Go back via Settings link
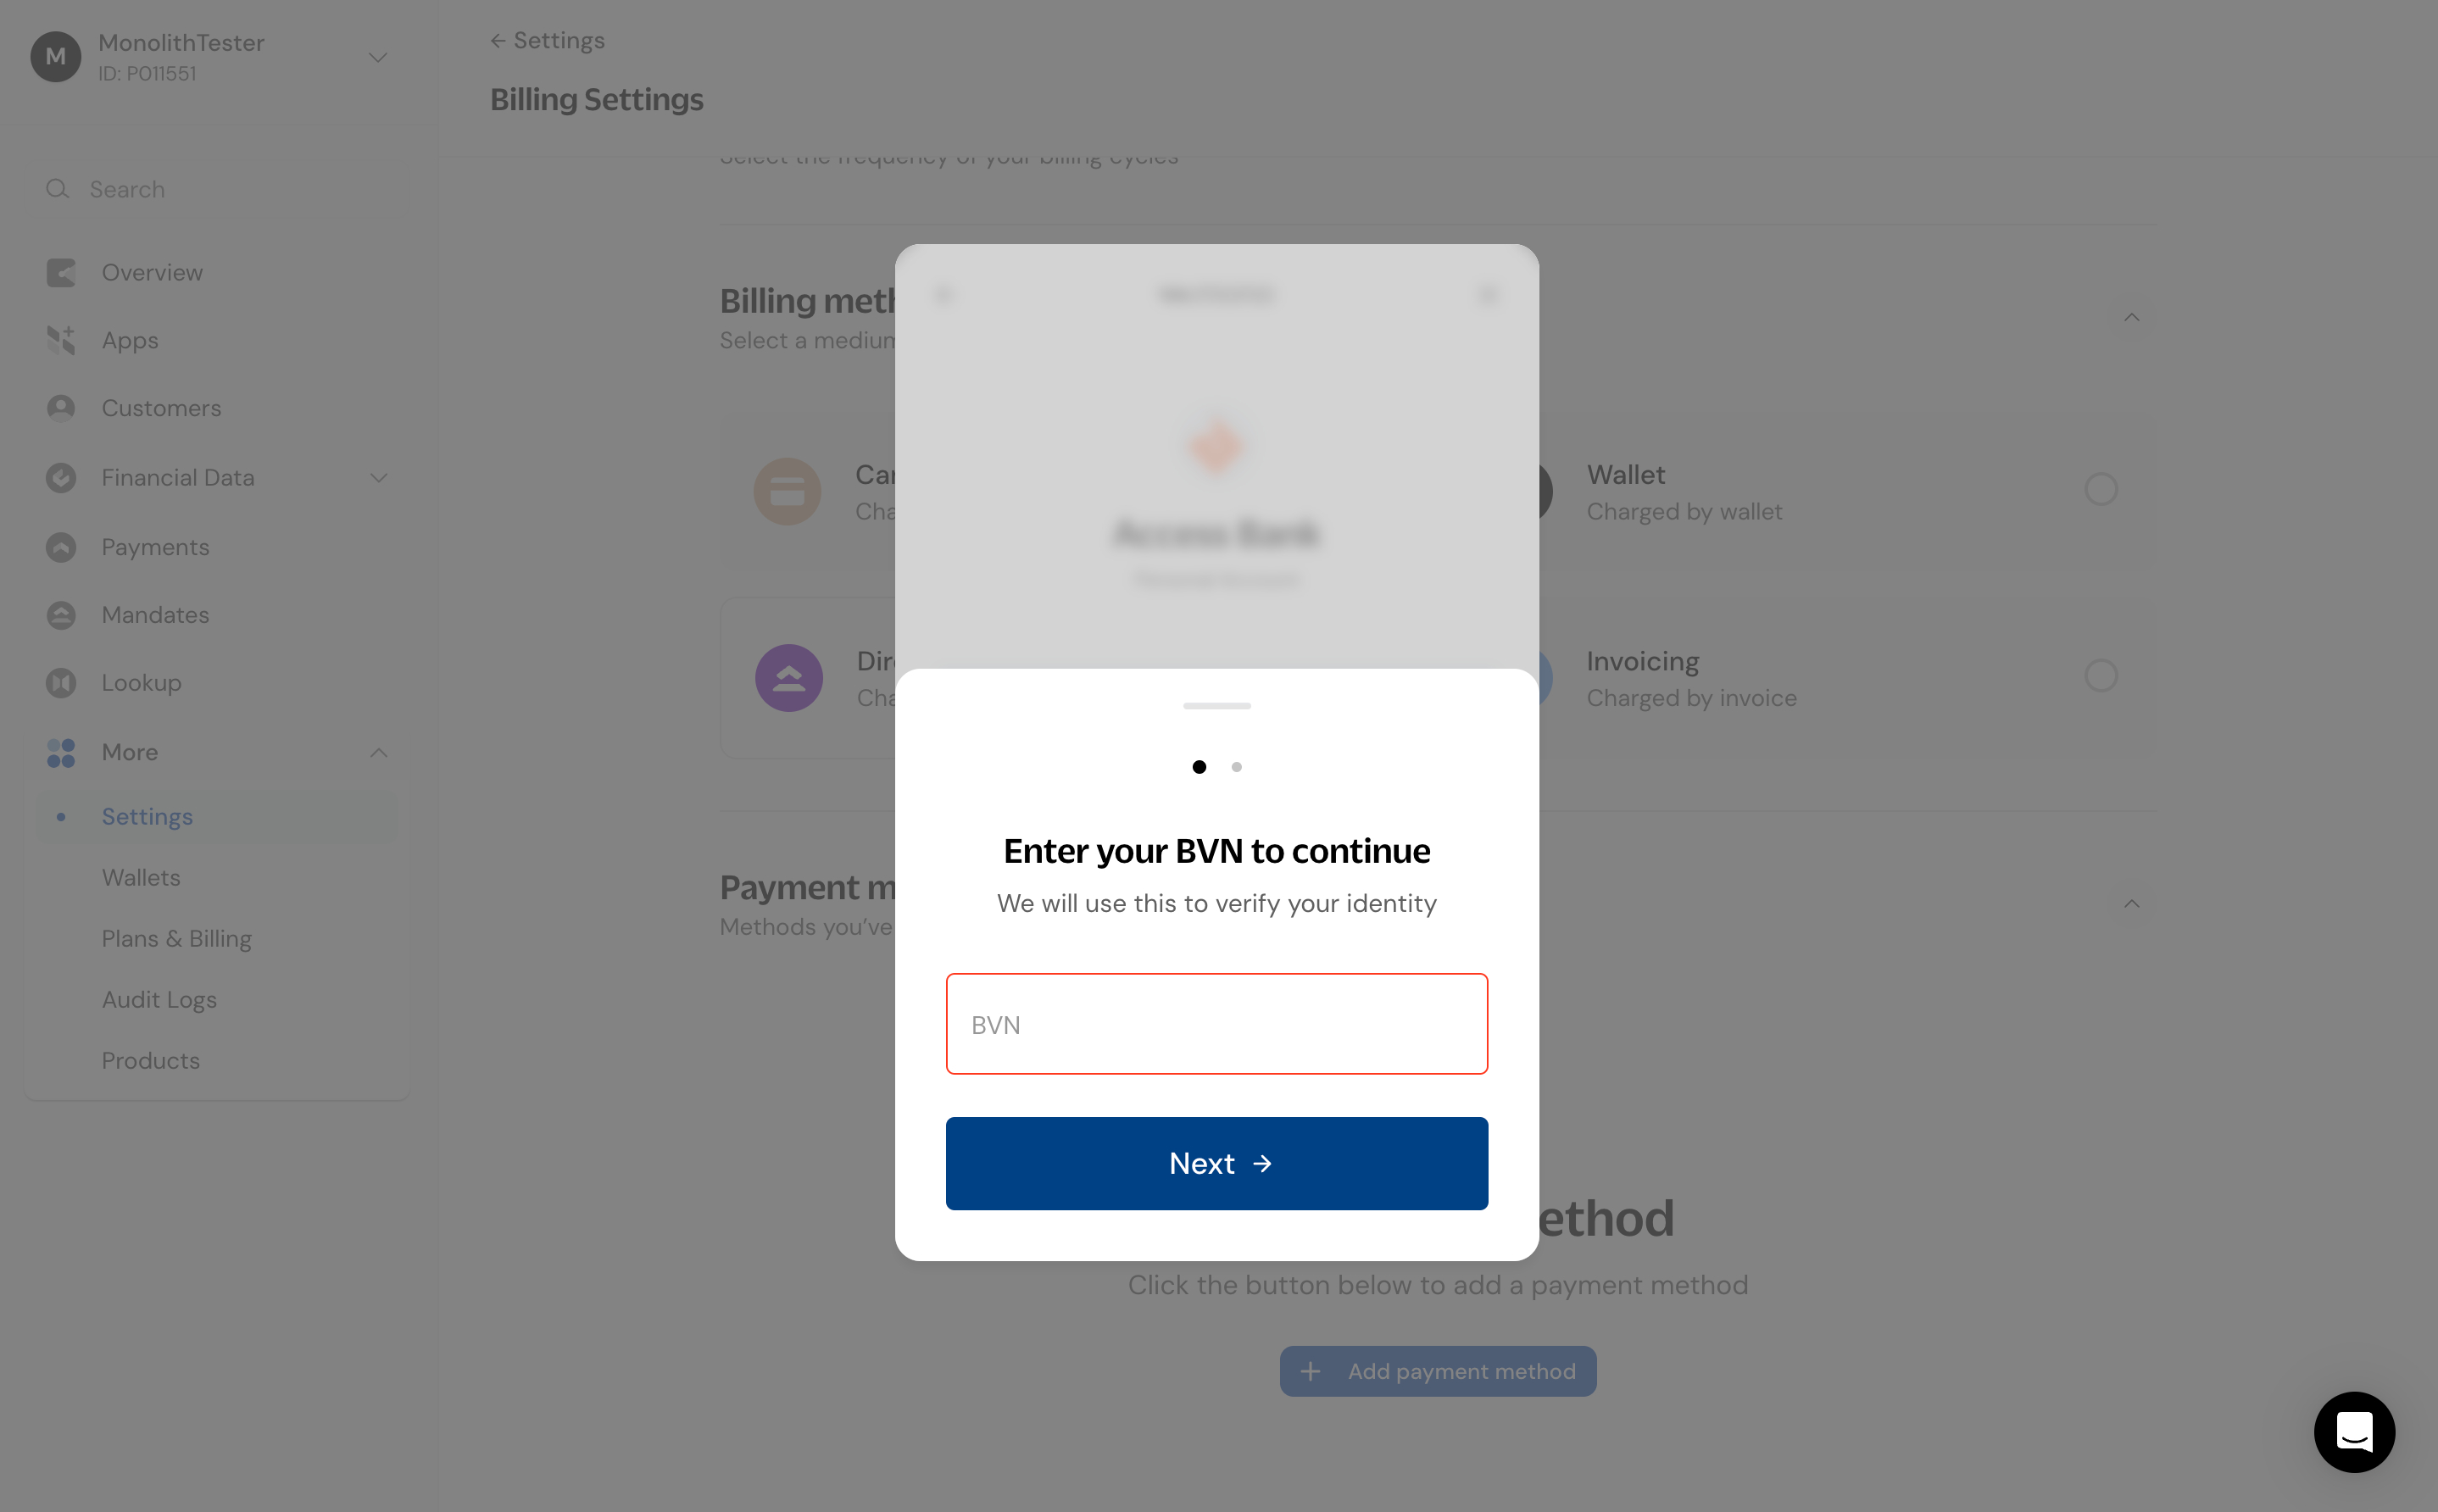Image resolution: width=2438 pixels, height=1512 pixels. [547, 40]
